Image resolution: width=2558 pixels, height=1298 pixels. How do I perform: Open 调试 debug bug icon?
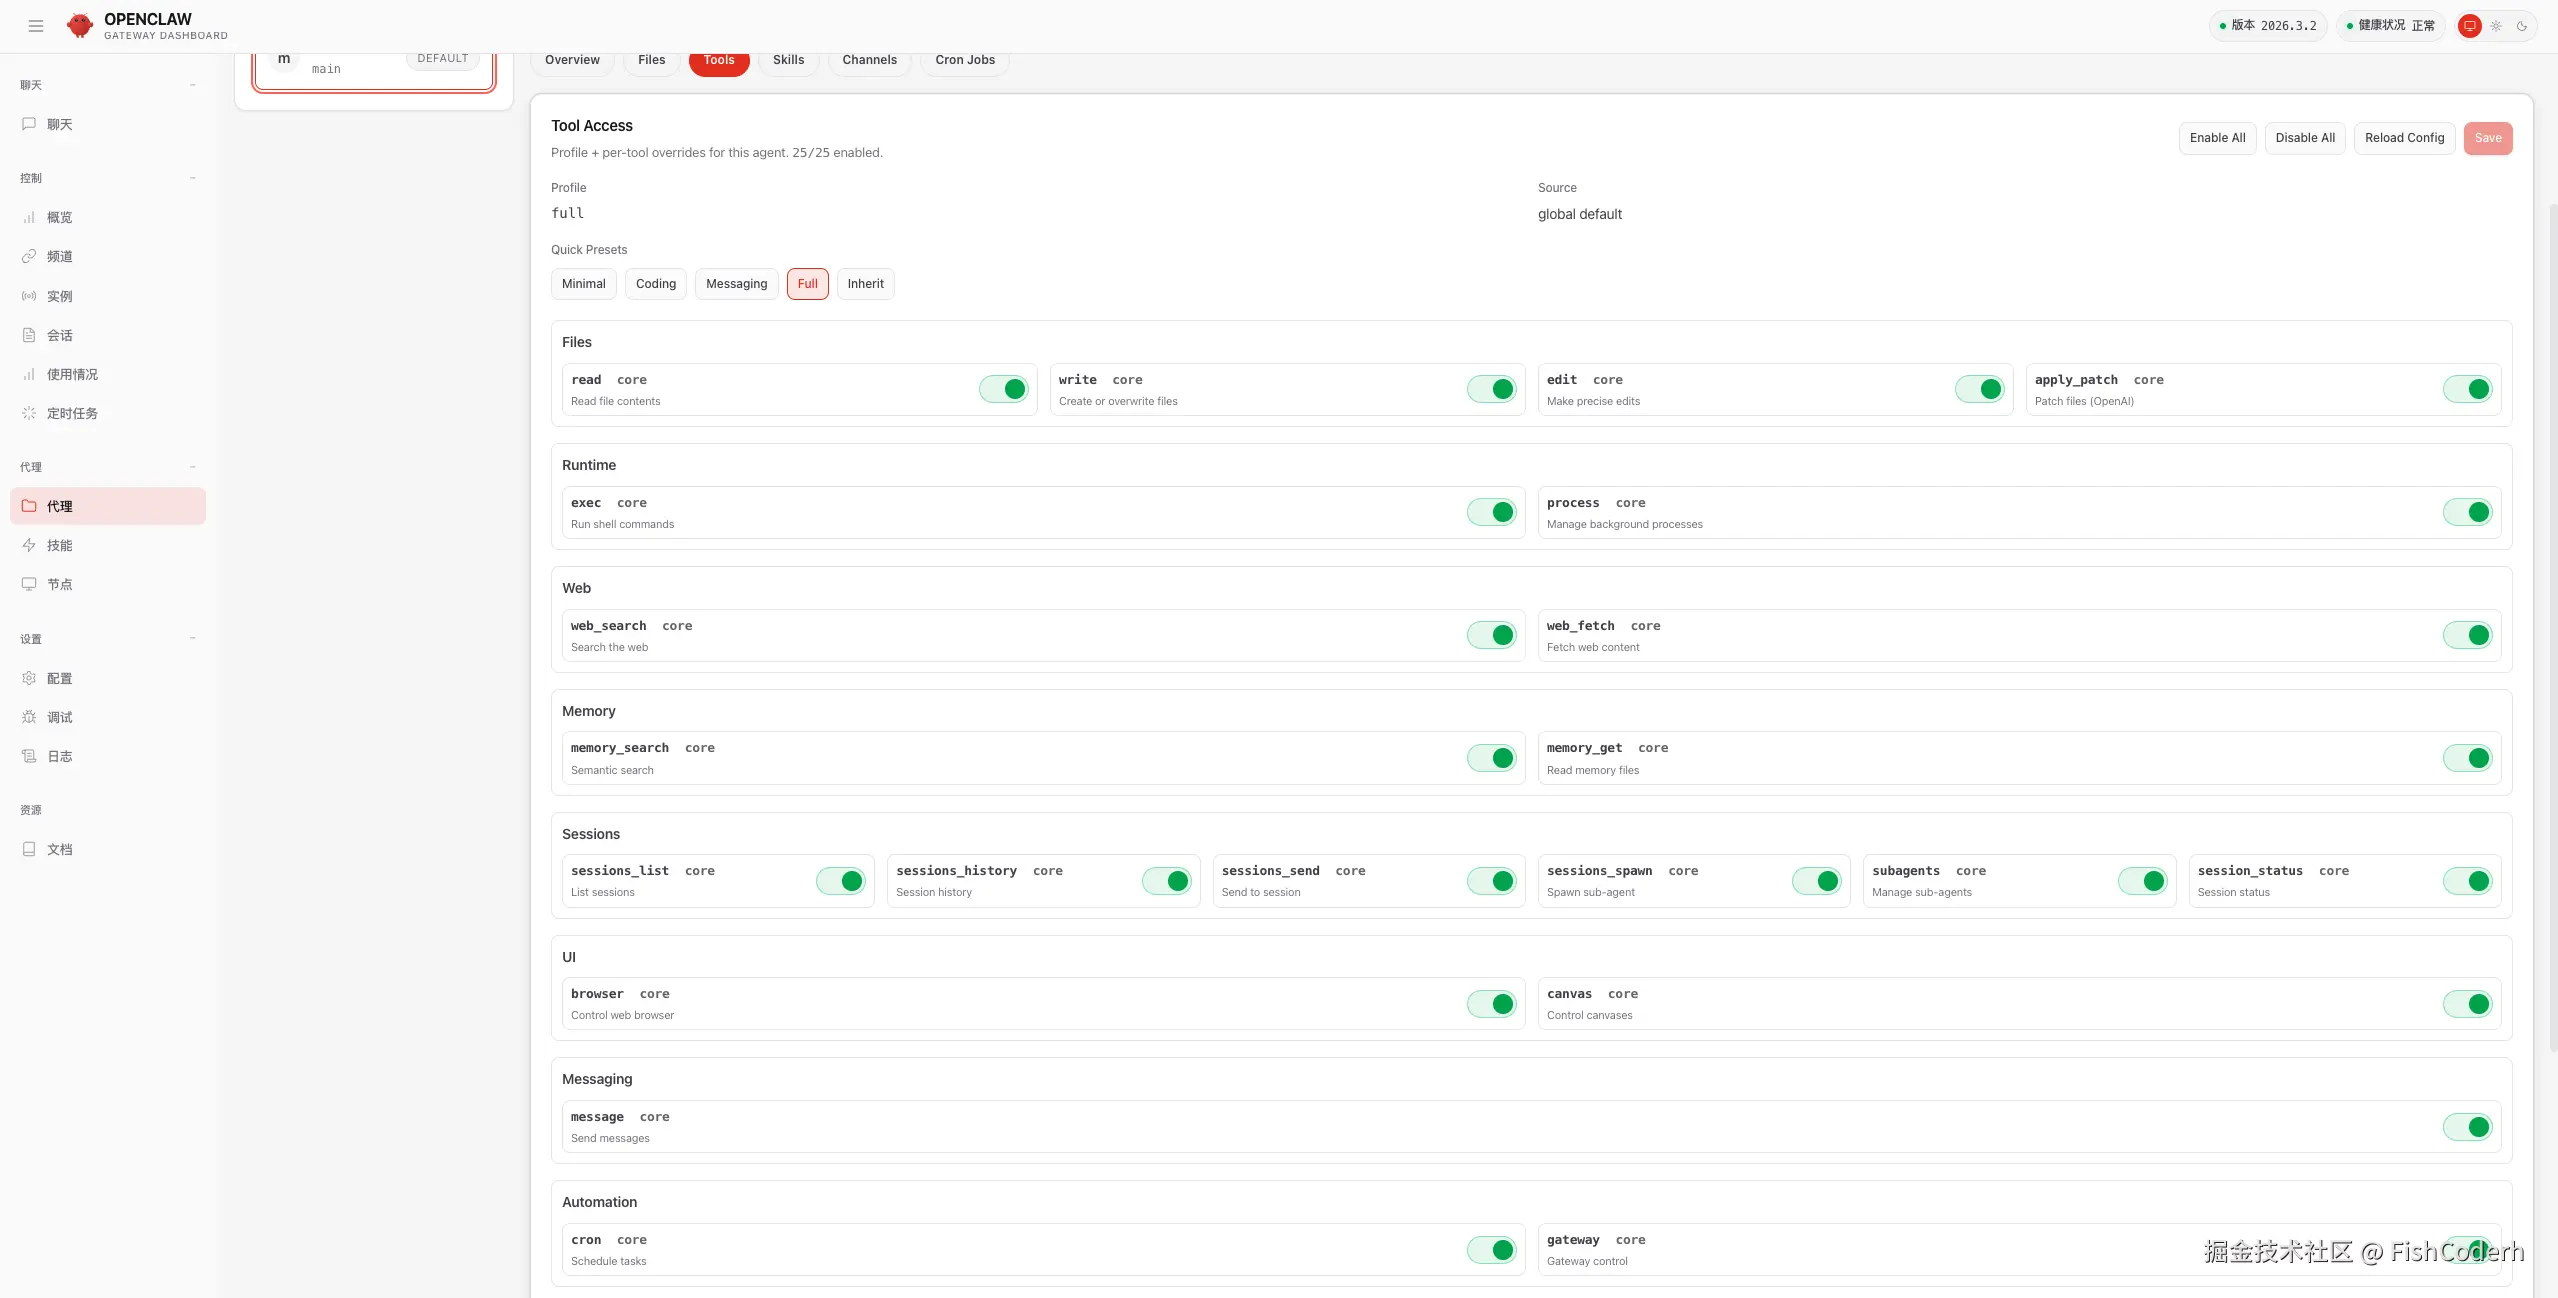pyautogui.click(x=29, y=717)
